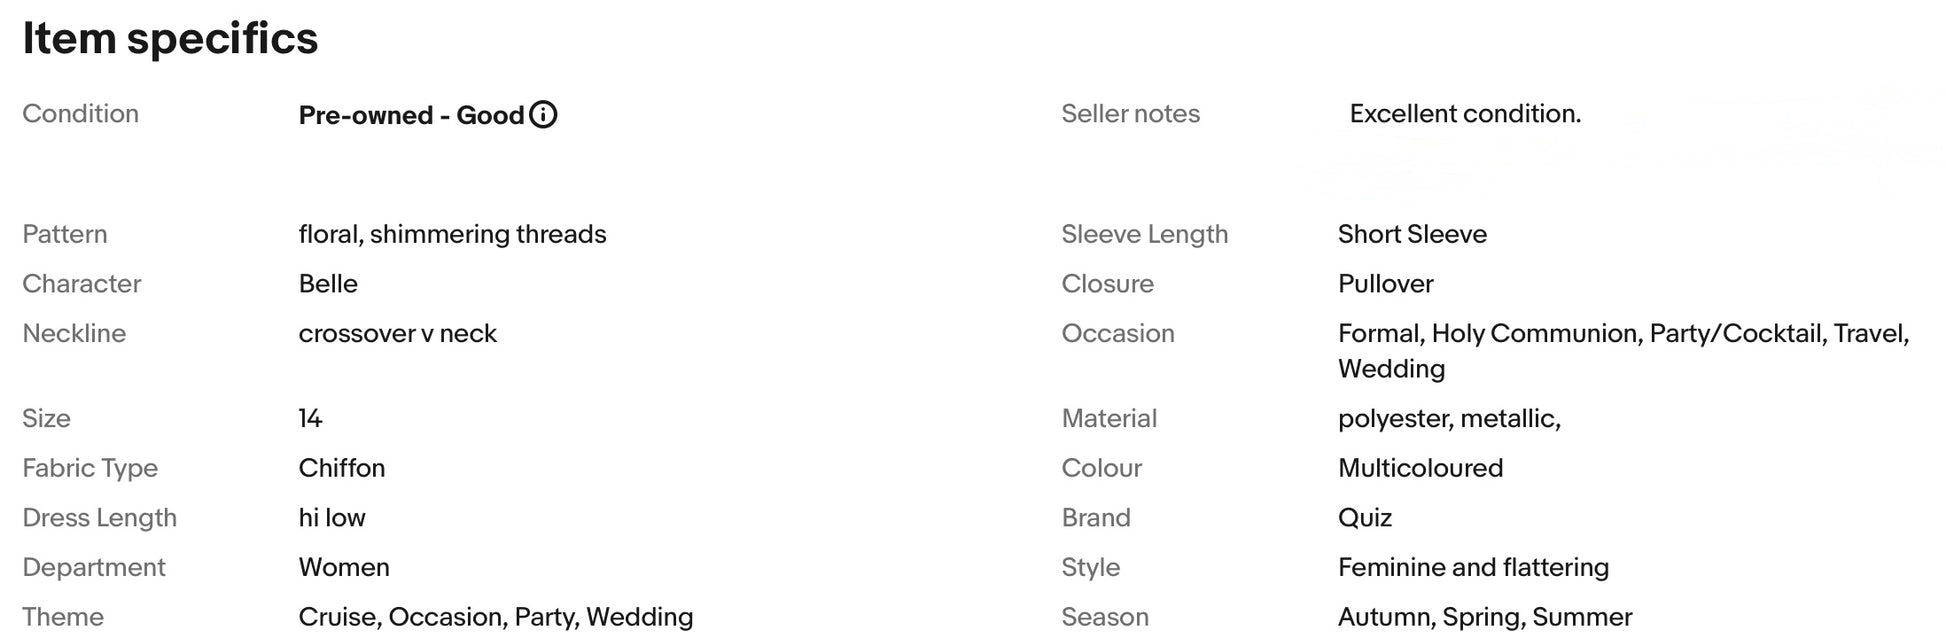Click the Excellent condition seller note
Viewport: 1946px width, 638px height.
pos(1465,114)
